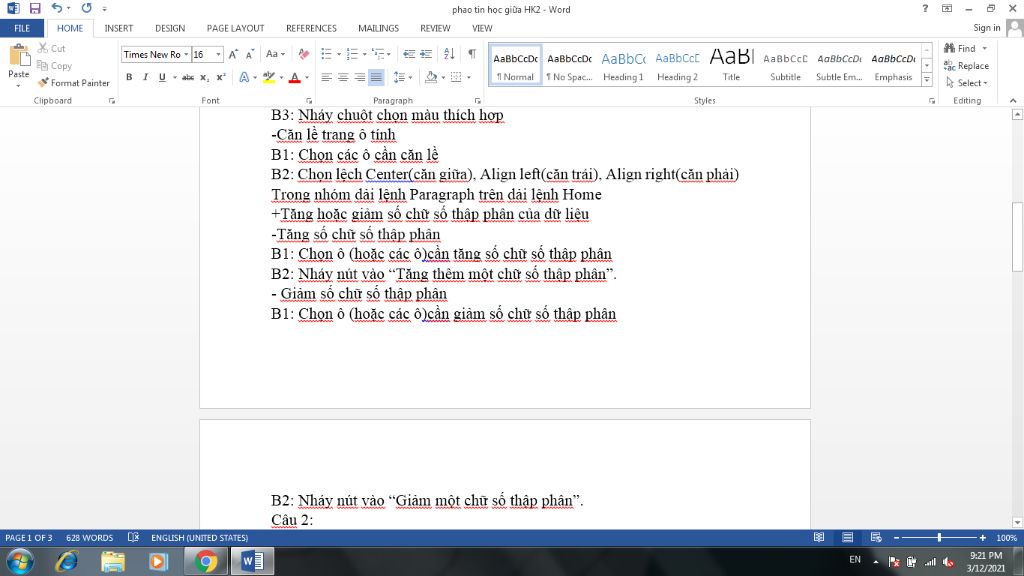Click the Save icon in the title bar
Image resolution: width=1024 pixels, height=576 pixels.
[35, 8]
